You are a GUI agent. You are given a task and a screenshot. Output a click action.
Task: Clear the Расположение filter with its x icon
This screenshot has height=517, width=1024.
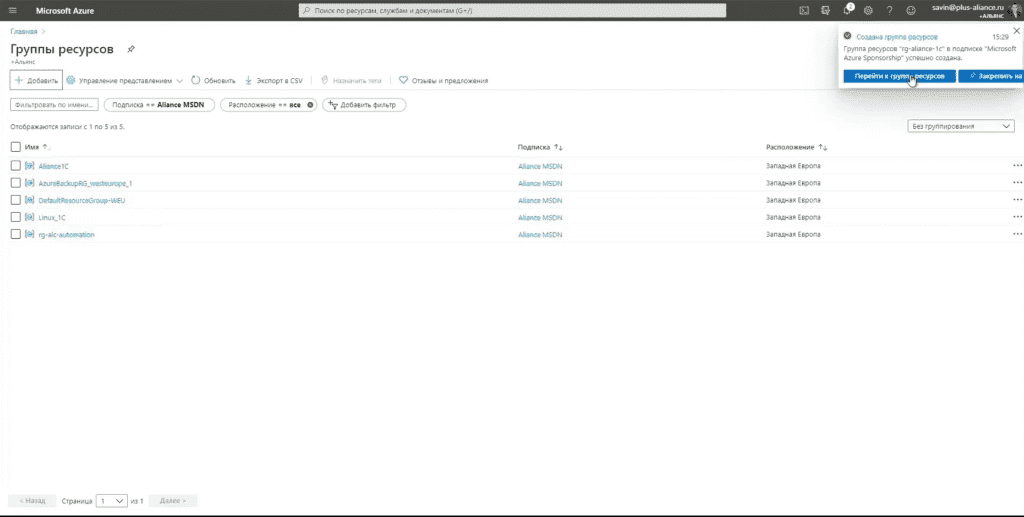310,104
